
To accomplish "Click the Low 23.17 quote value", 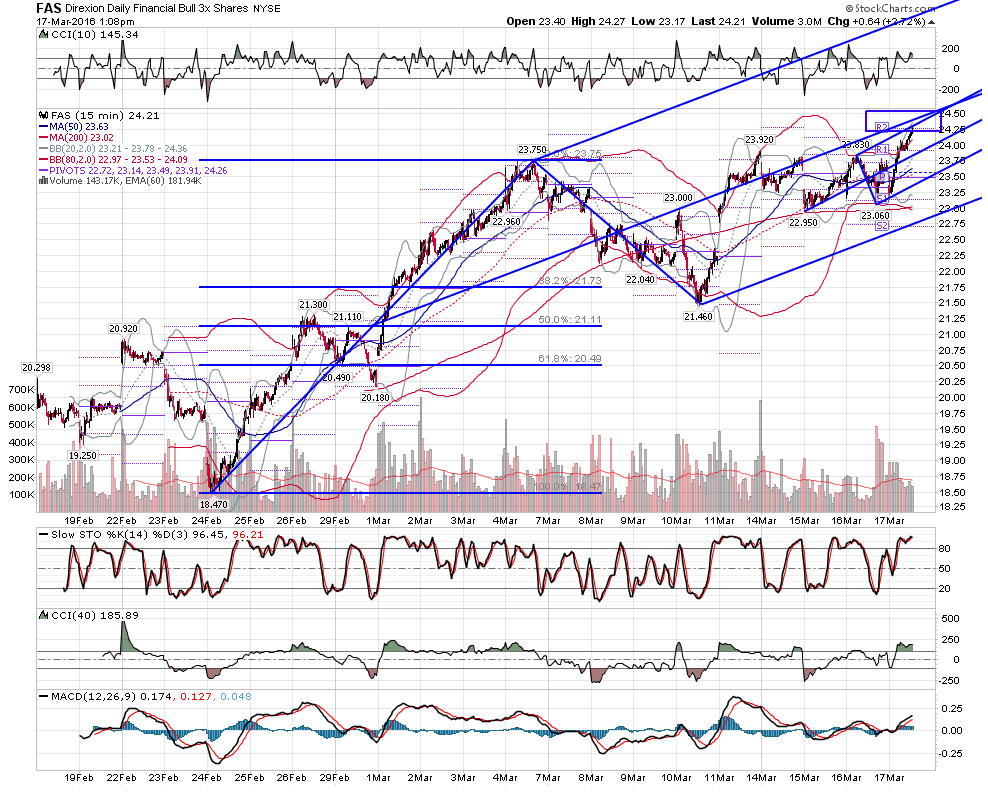I will [x=658, y=21].
